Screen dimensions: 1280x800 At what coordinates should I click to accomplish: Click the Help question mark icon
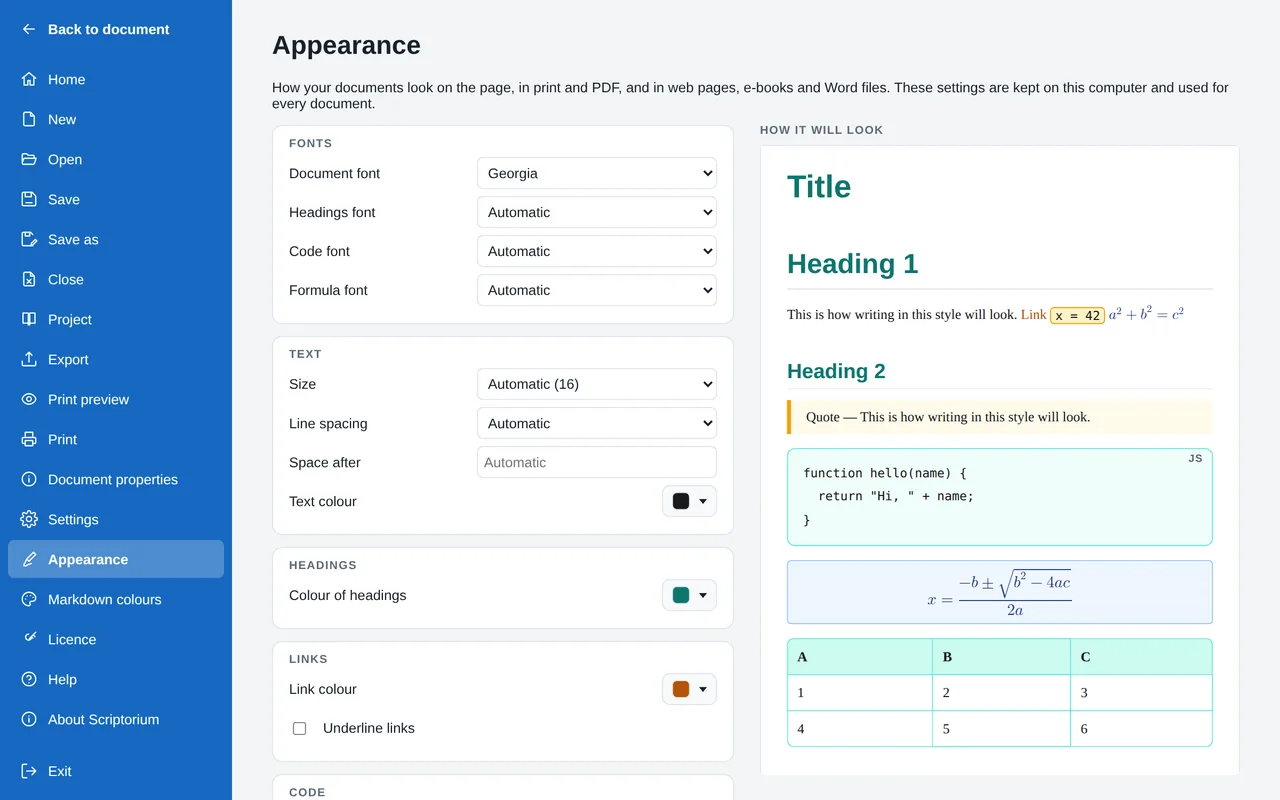coord(29,679)
